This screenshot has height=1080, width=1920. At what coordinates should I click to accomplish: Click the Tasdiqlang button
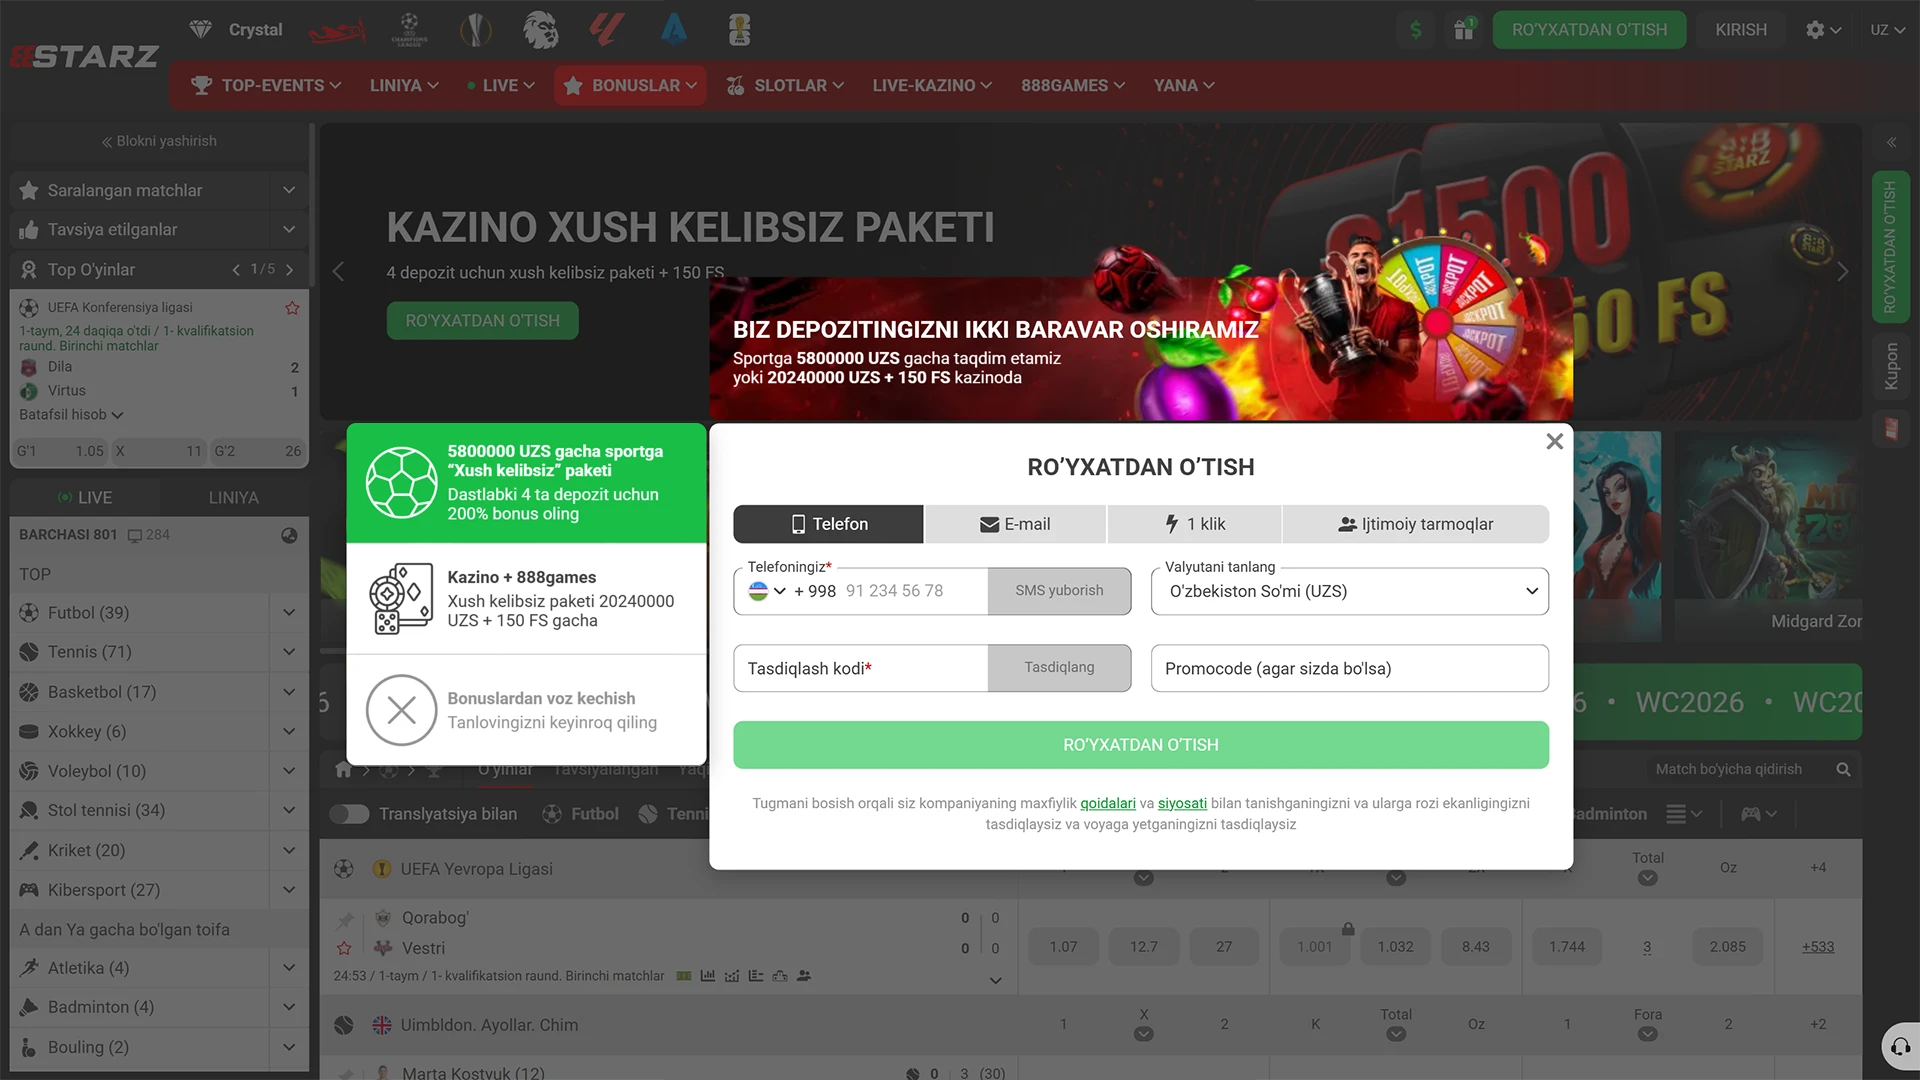tap(1059, 668)
